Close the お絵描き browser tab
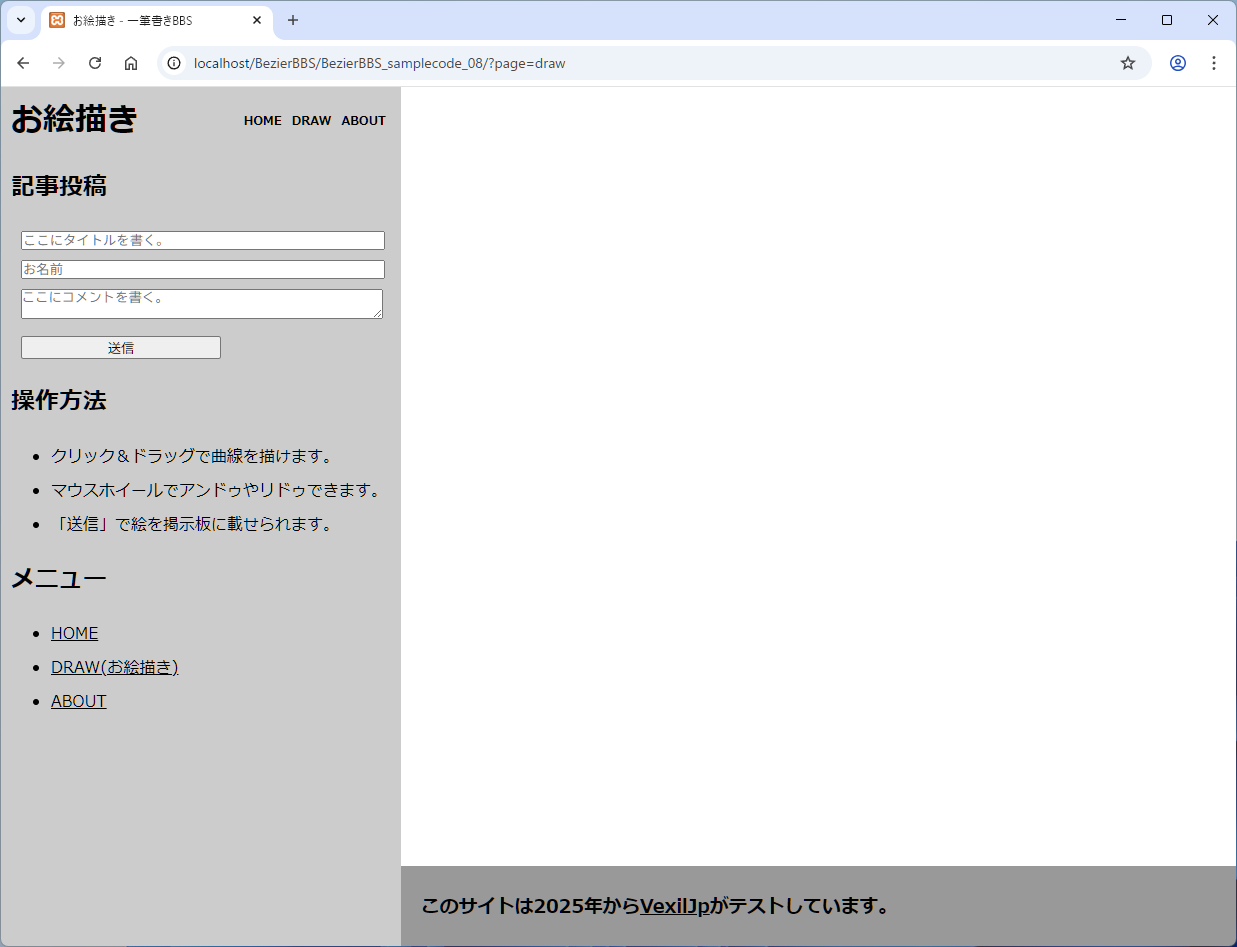Screen dimensions: 1237x947 click(x=257, y=20)
